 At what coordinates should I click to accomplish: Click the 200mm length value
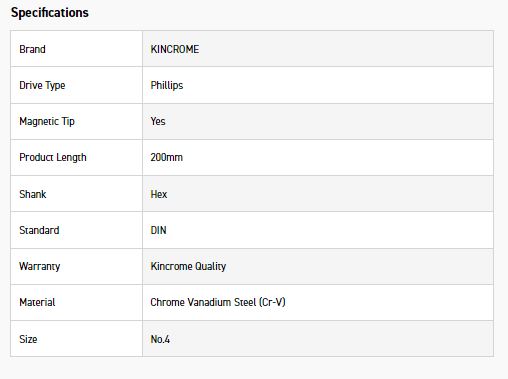(166, 157)
